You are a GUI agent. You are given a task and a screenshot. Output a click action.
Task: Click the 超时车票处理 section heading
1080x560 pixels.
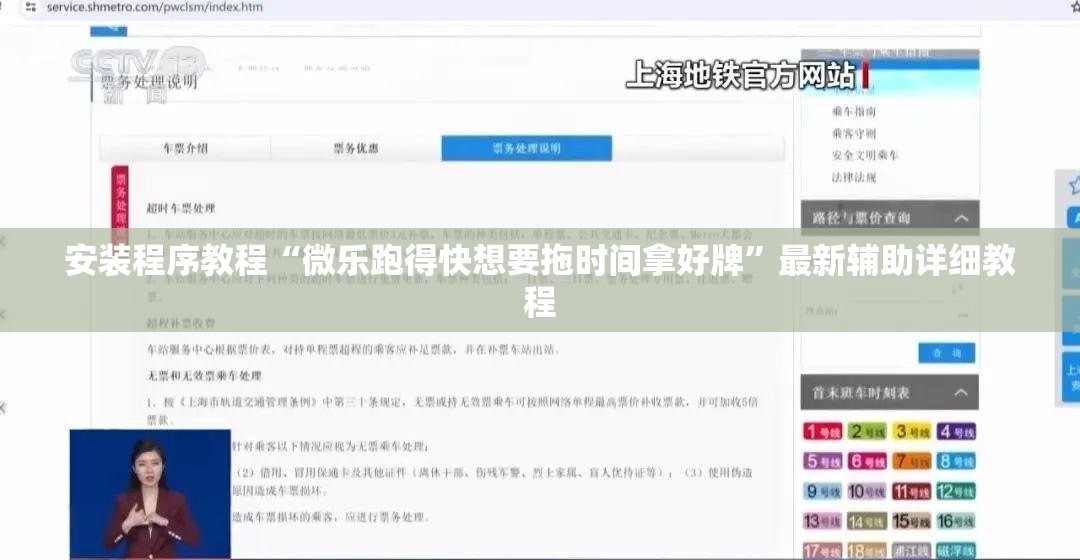click(x=181, y=208)
